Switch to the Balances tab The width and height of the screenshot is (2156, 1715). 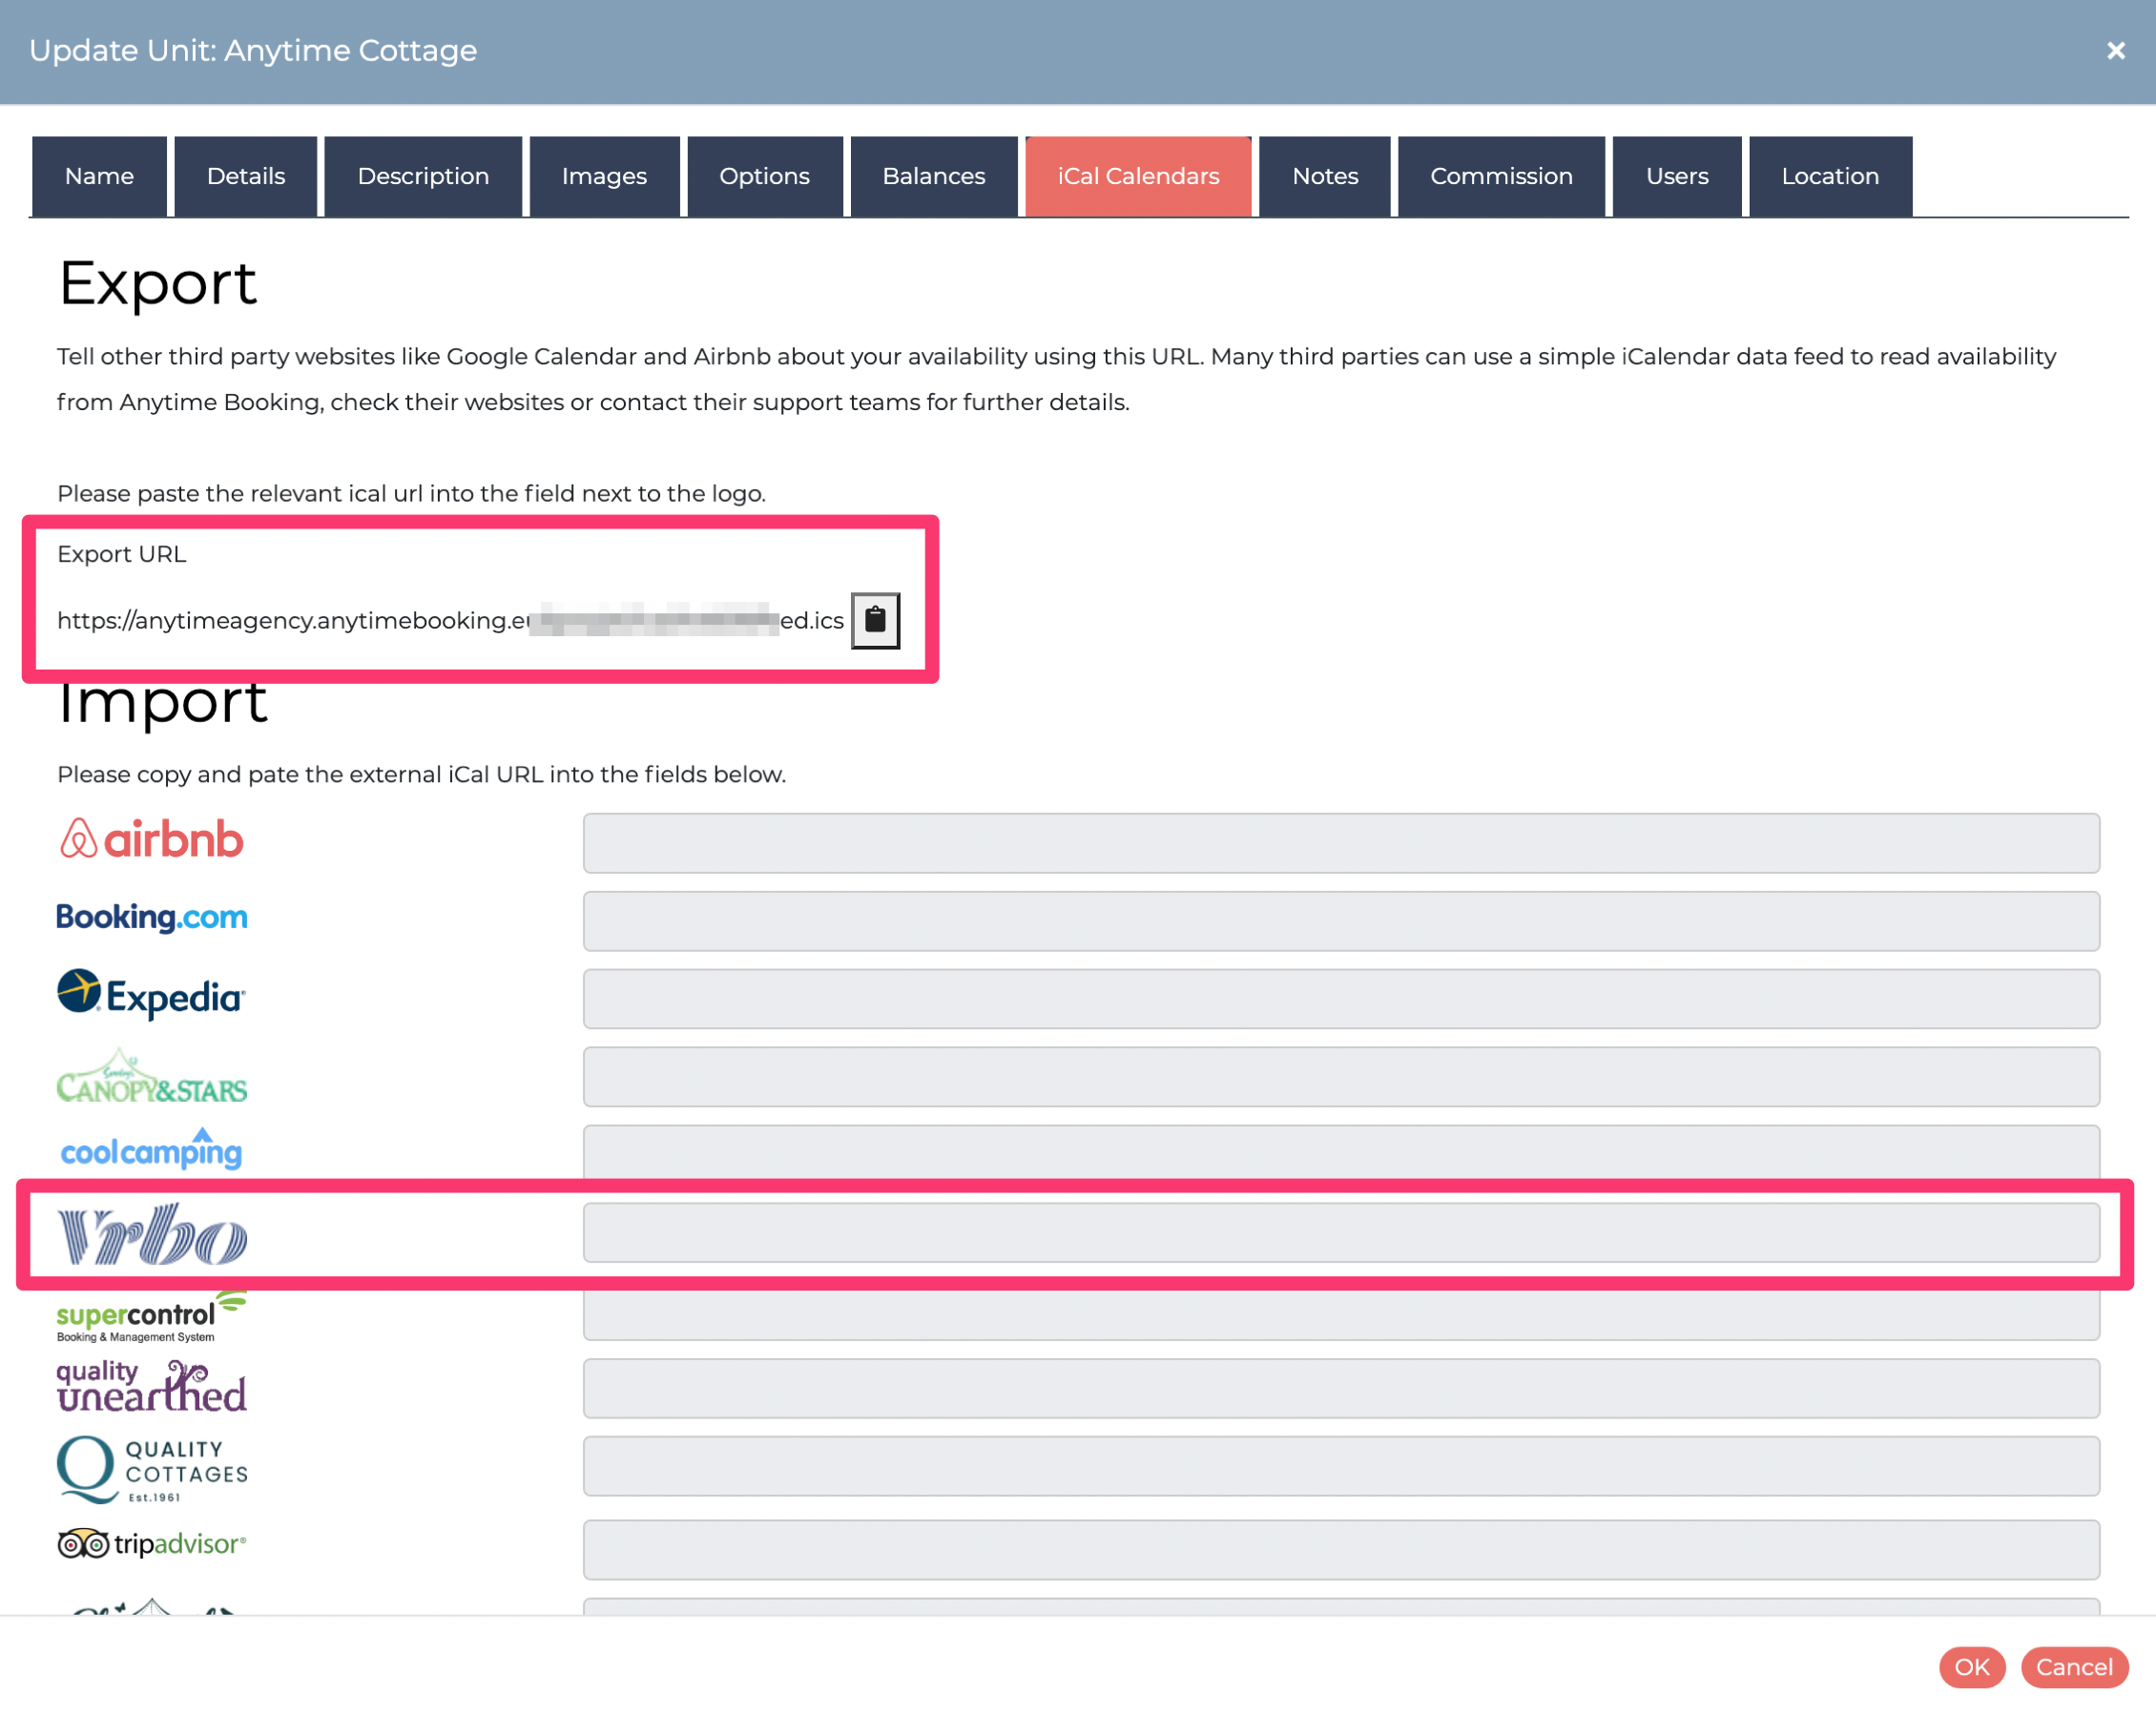point(934,176)
